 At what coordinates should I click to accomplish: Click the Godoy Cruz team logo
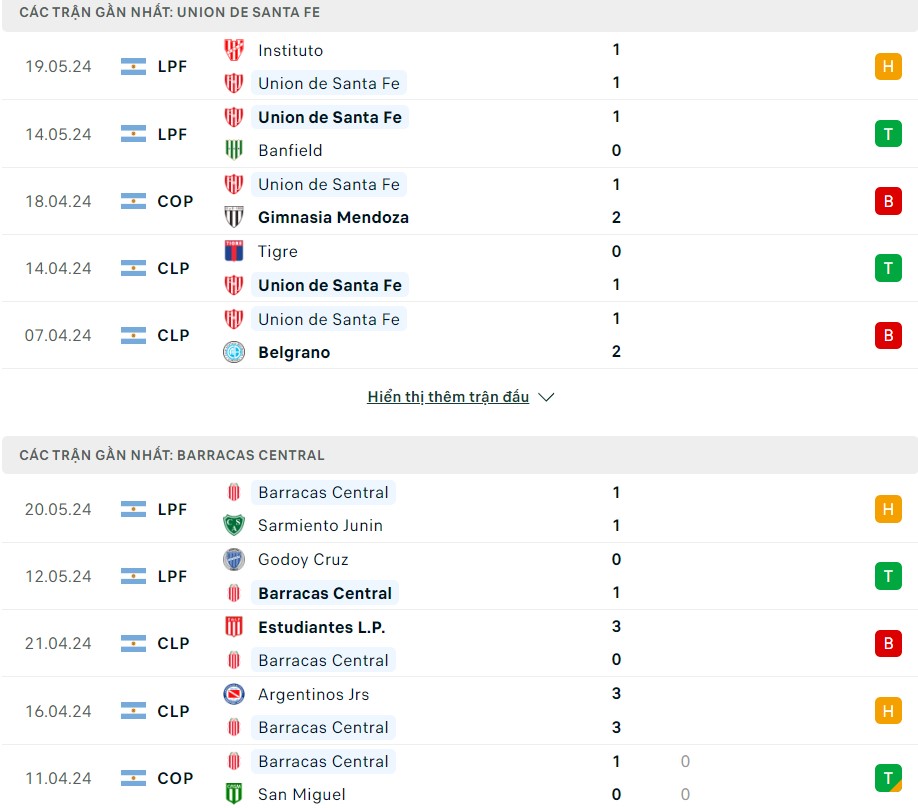pos(233,559)
